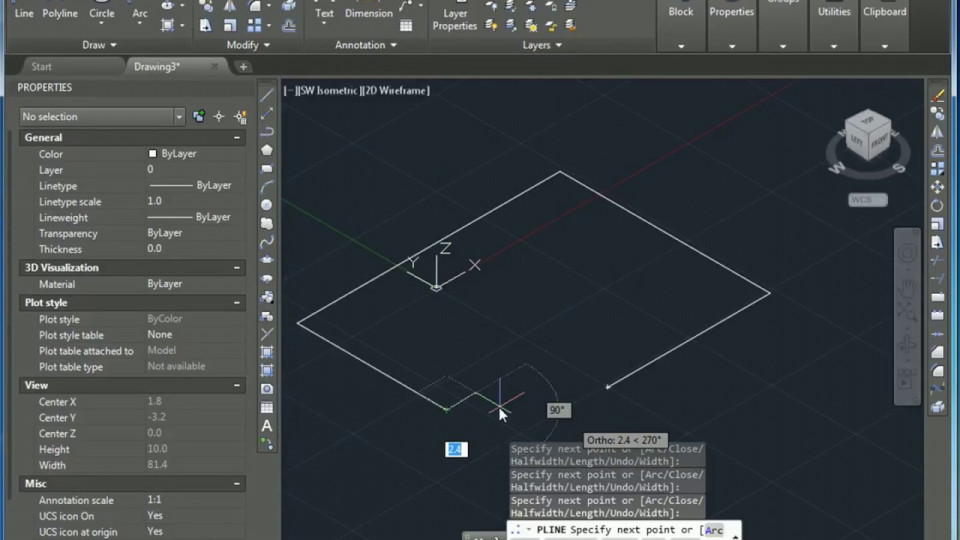Click the Select Objects icon in Properties palette
The height and width of the screenshot is (540, 960).
pos(219,116)
